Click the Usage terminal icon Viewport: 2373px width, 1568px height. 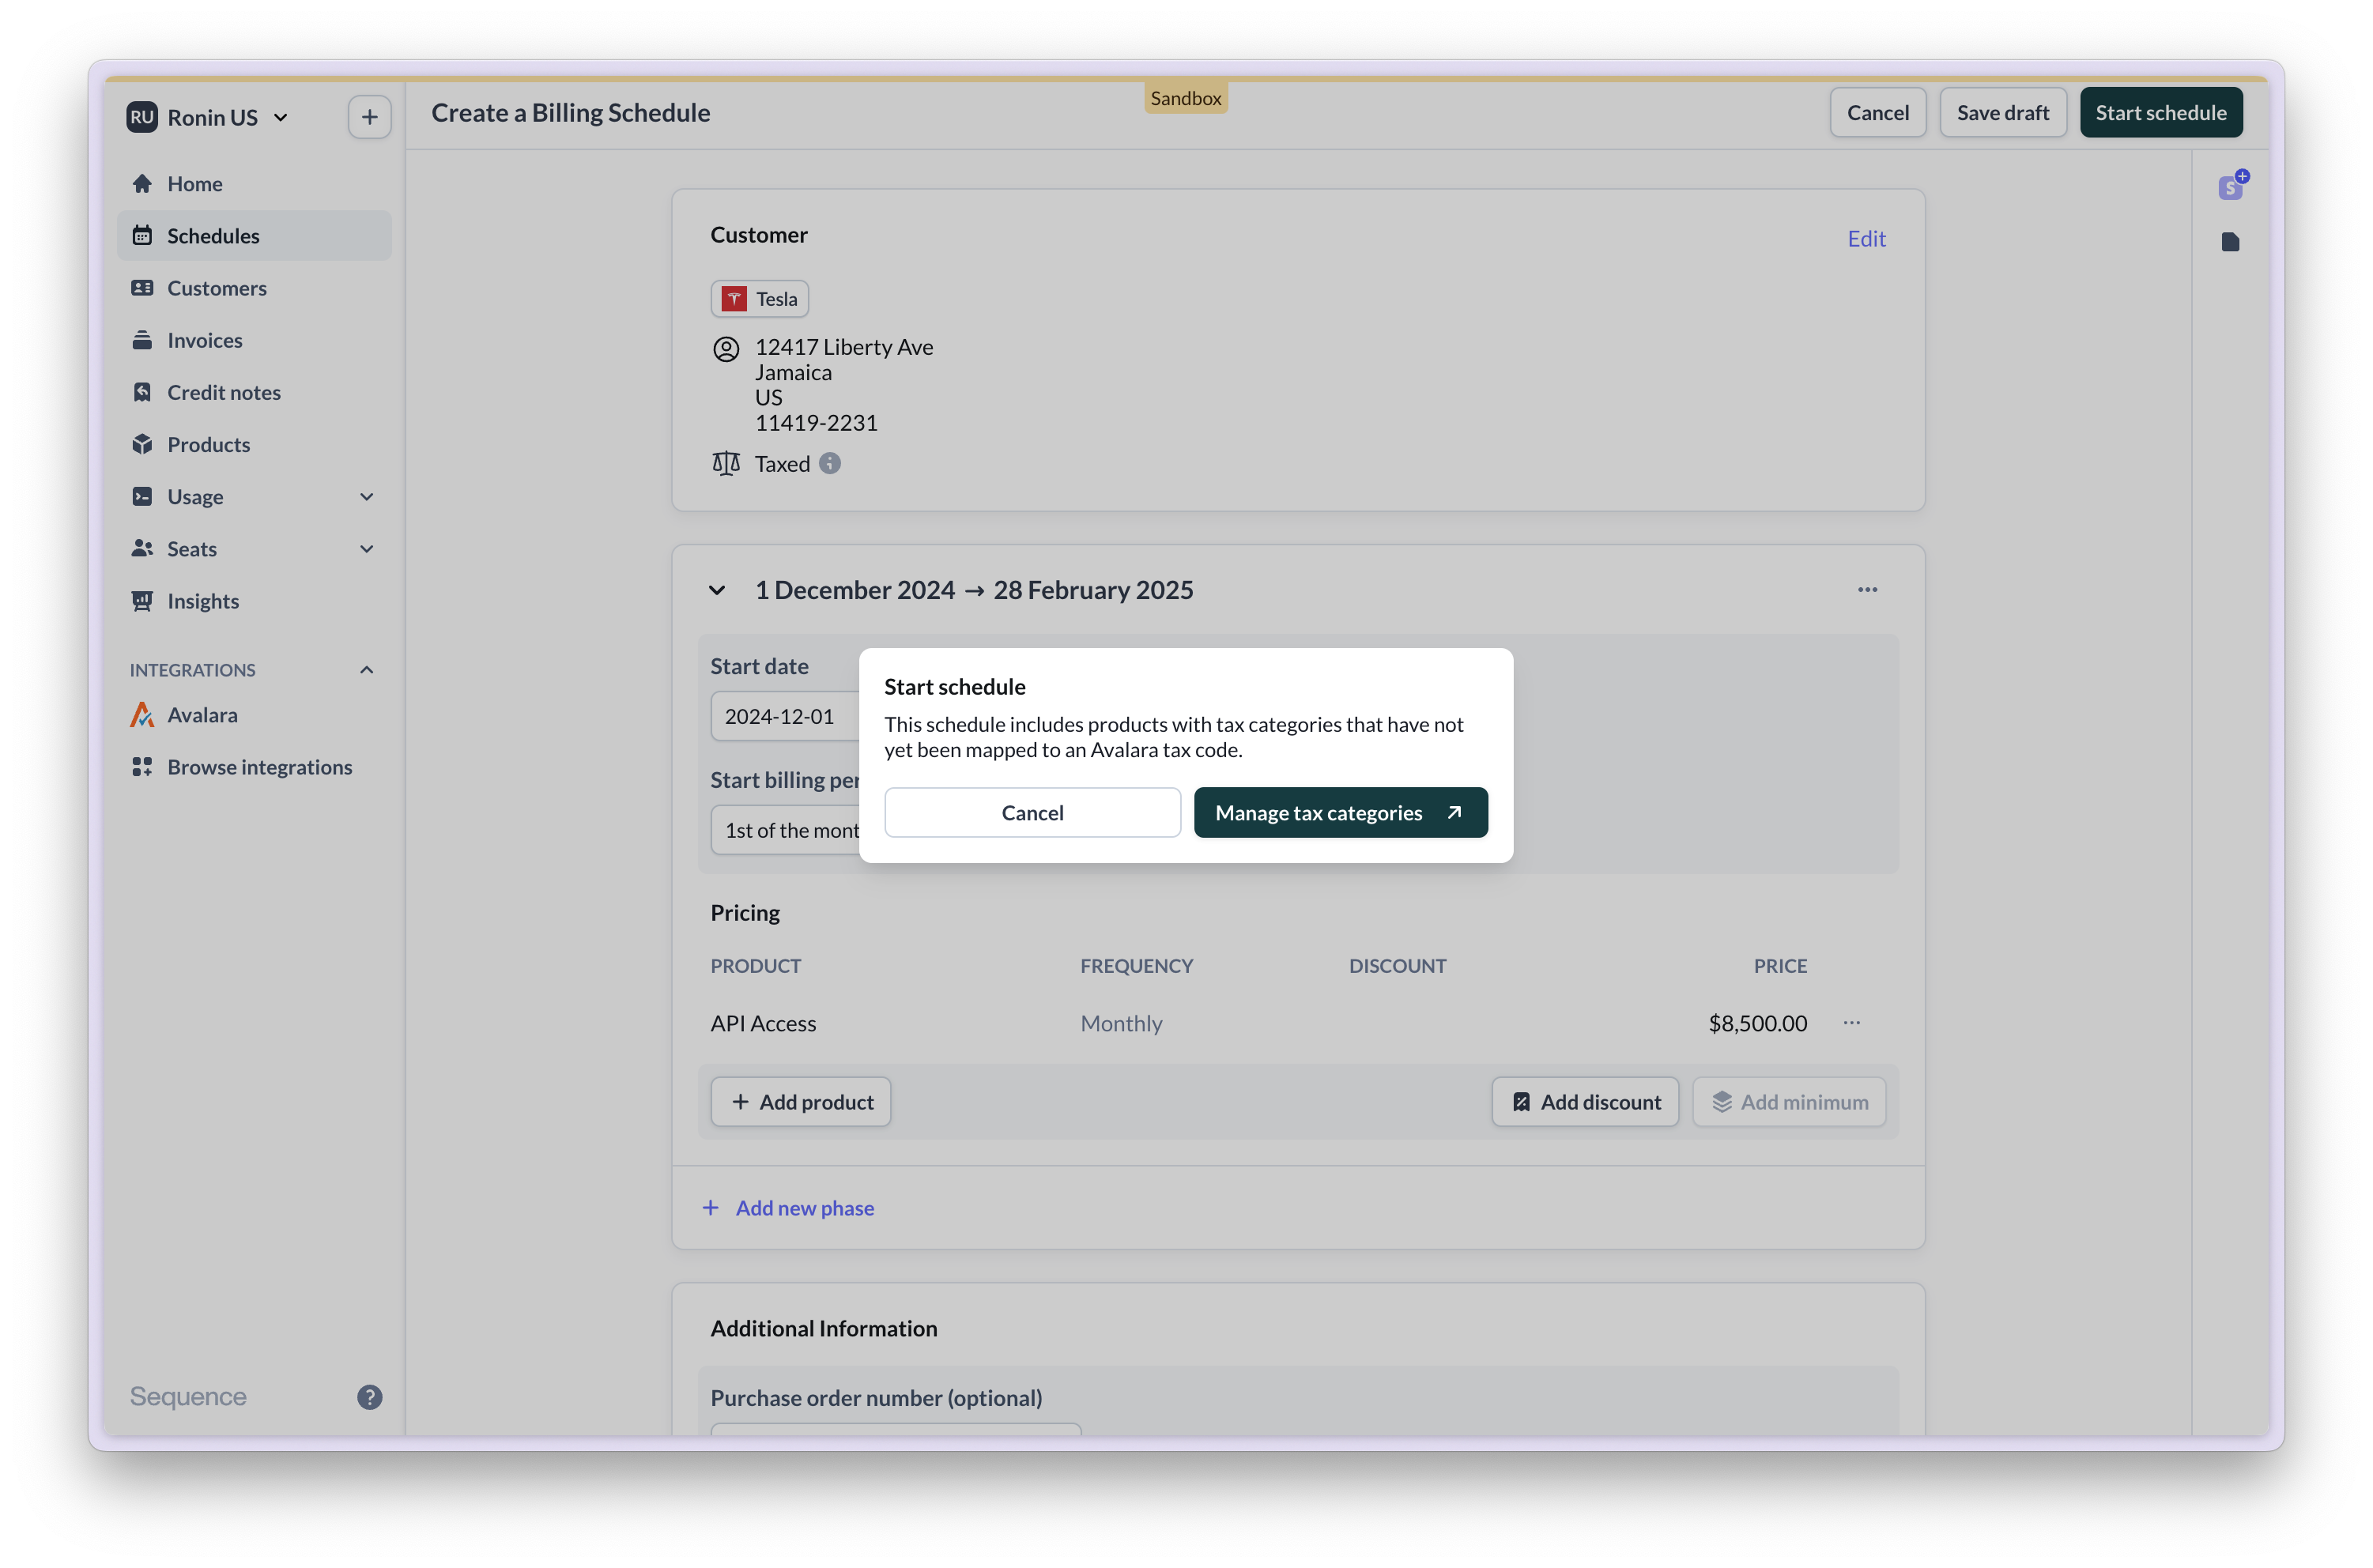pyautogui.click(x=142, y=496)
